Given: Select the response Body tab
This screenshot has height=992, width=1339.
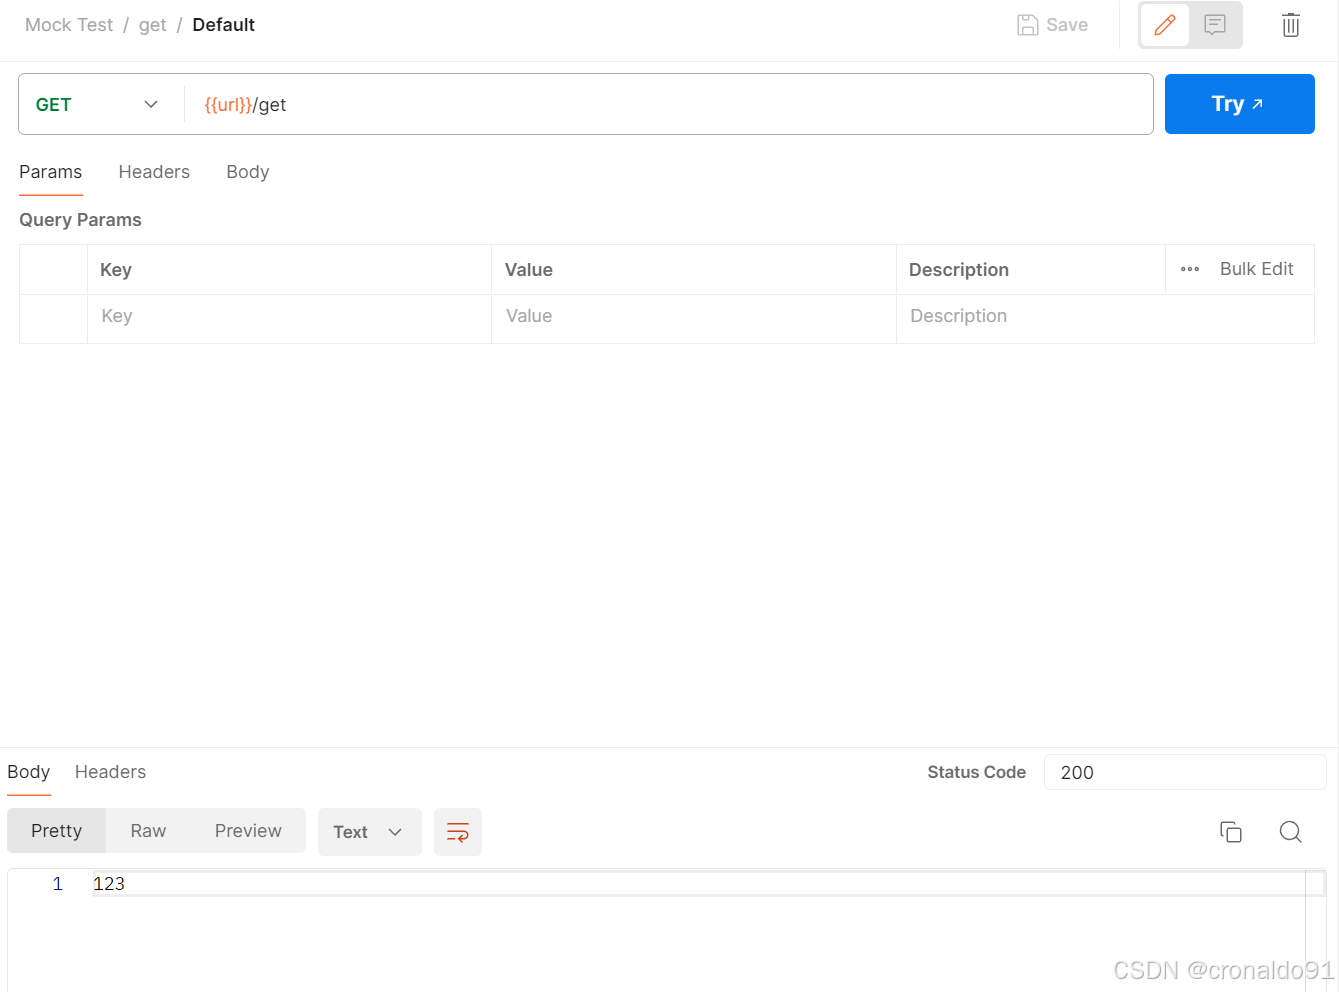Looking at the screenshot, I should tap(29, 772).
